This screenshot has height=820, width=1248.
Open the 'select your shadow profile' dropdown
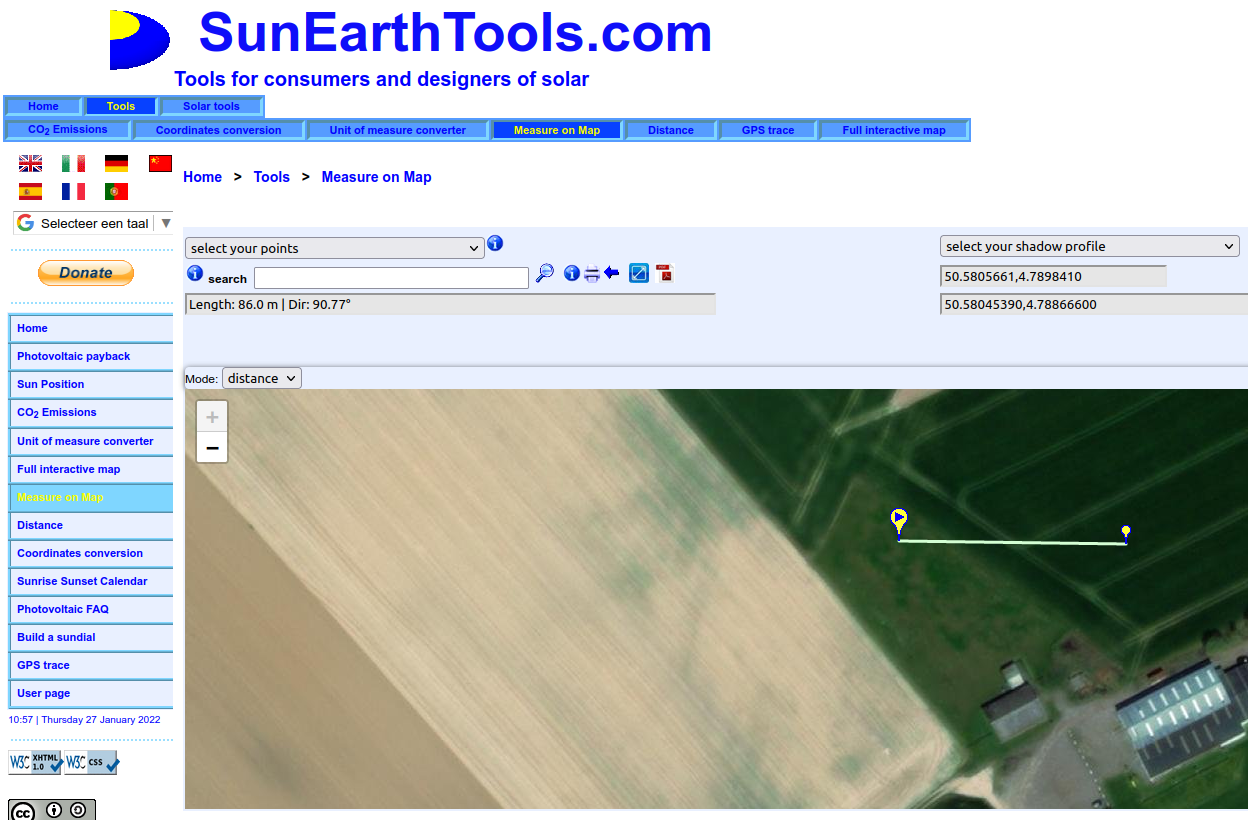click(x=1090, y=246)
